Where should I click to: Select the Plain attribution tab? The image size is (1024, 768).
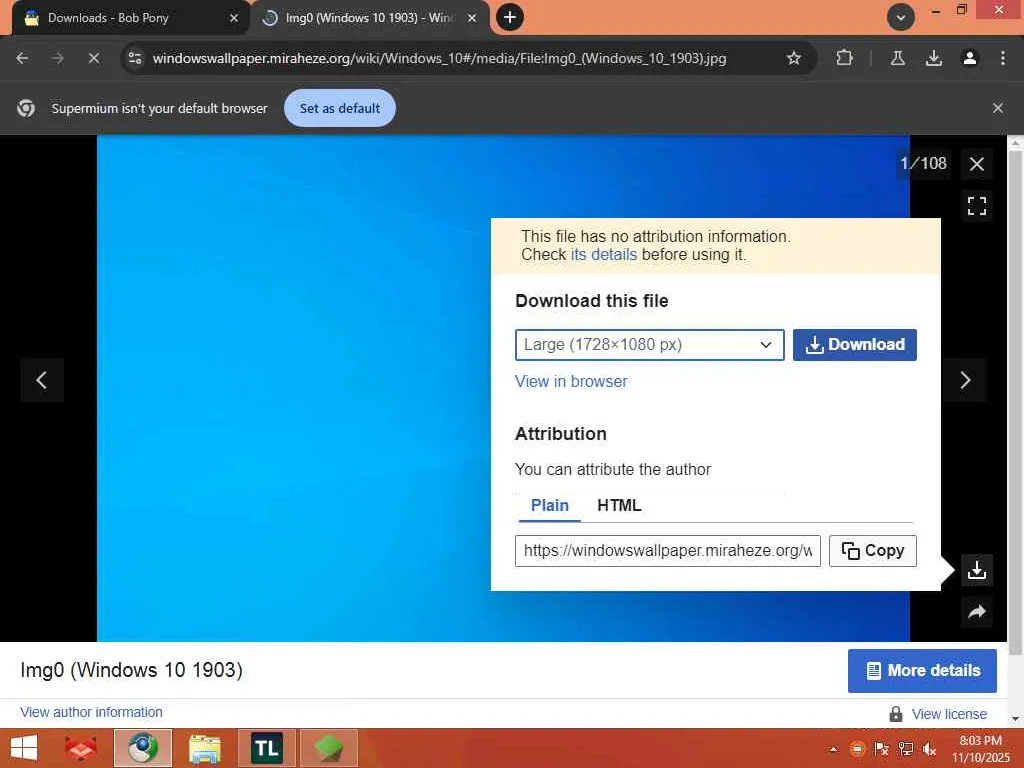(x=549, y=505)
